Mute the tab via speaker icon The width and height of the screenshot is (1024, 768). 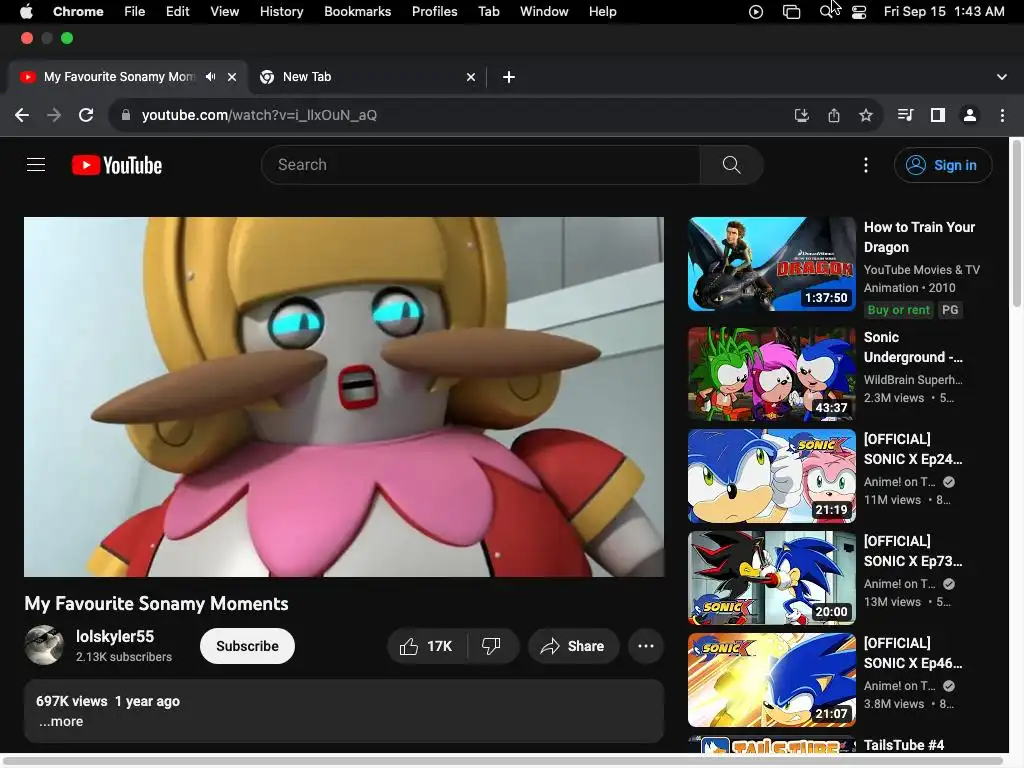(210, 77)
